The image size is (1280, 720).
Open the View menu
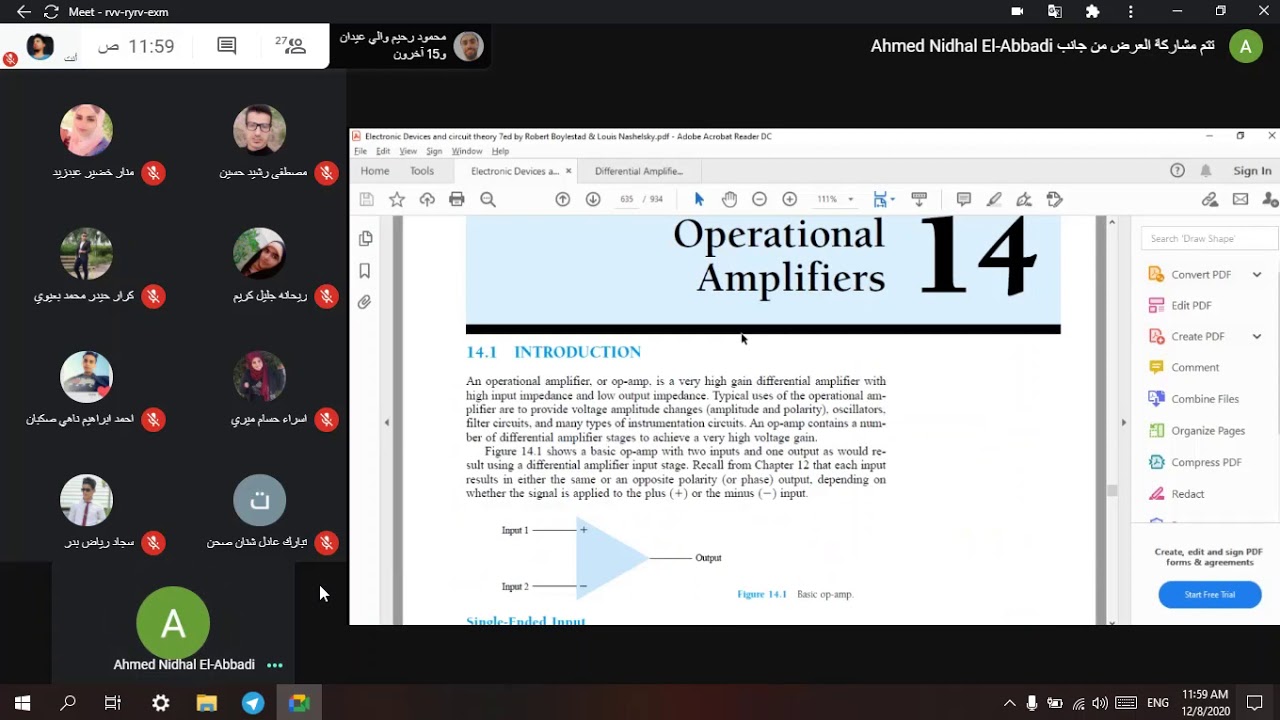coord(408,151)
